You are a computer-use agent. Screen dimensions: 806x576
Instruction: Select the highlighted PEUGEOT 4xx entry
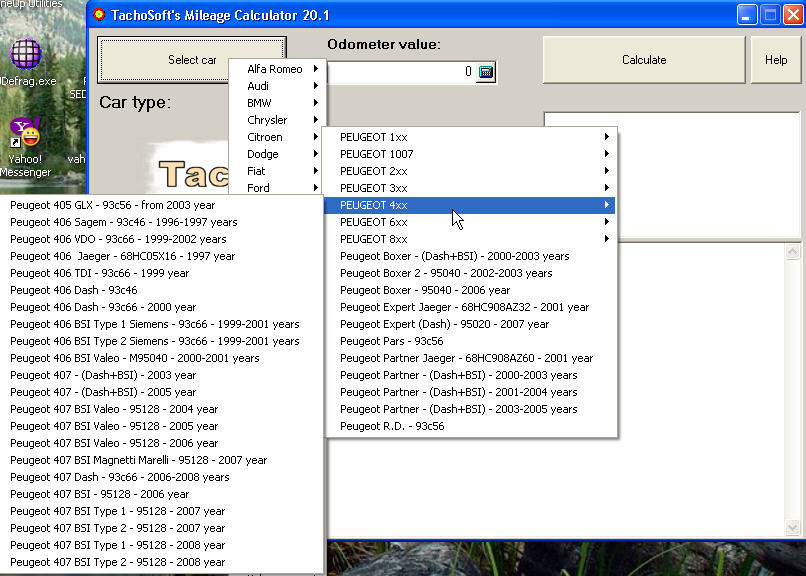pyautogui.click(x=471, y=205)
